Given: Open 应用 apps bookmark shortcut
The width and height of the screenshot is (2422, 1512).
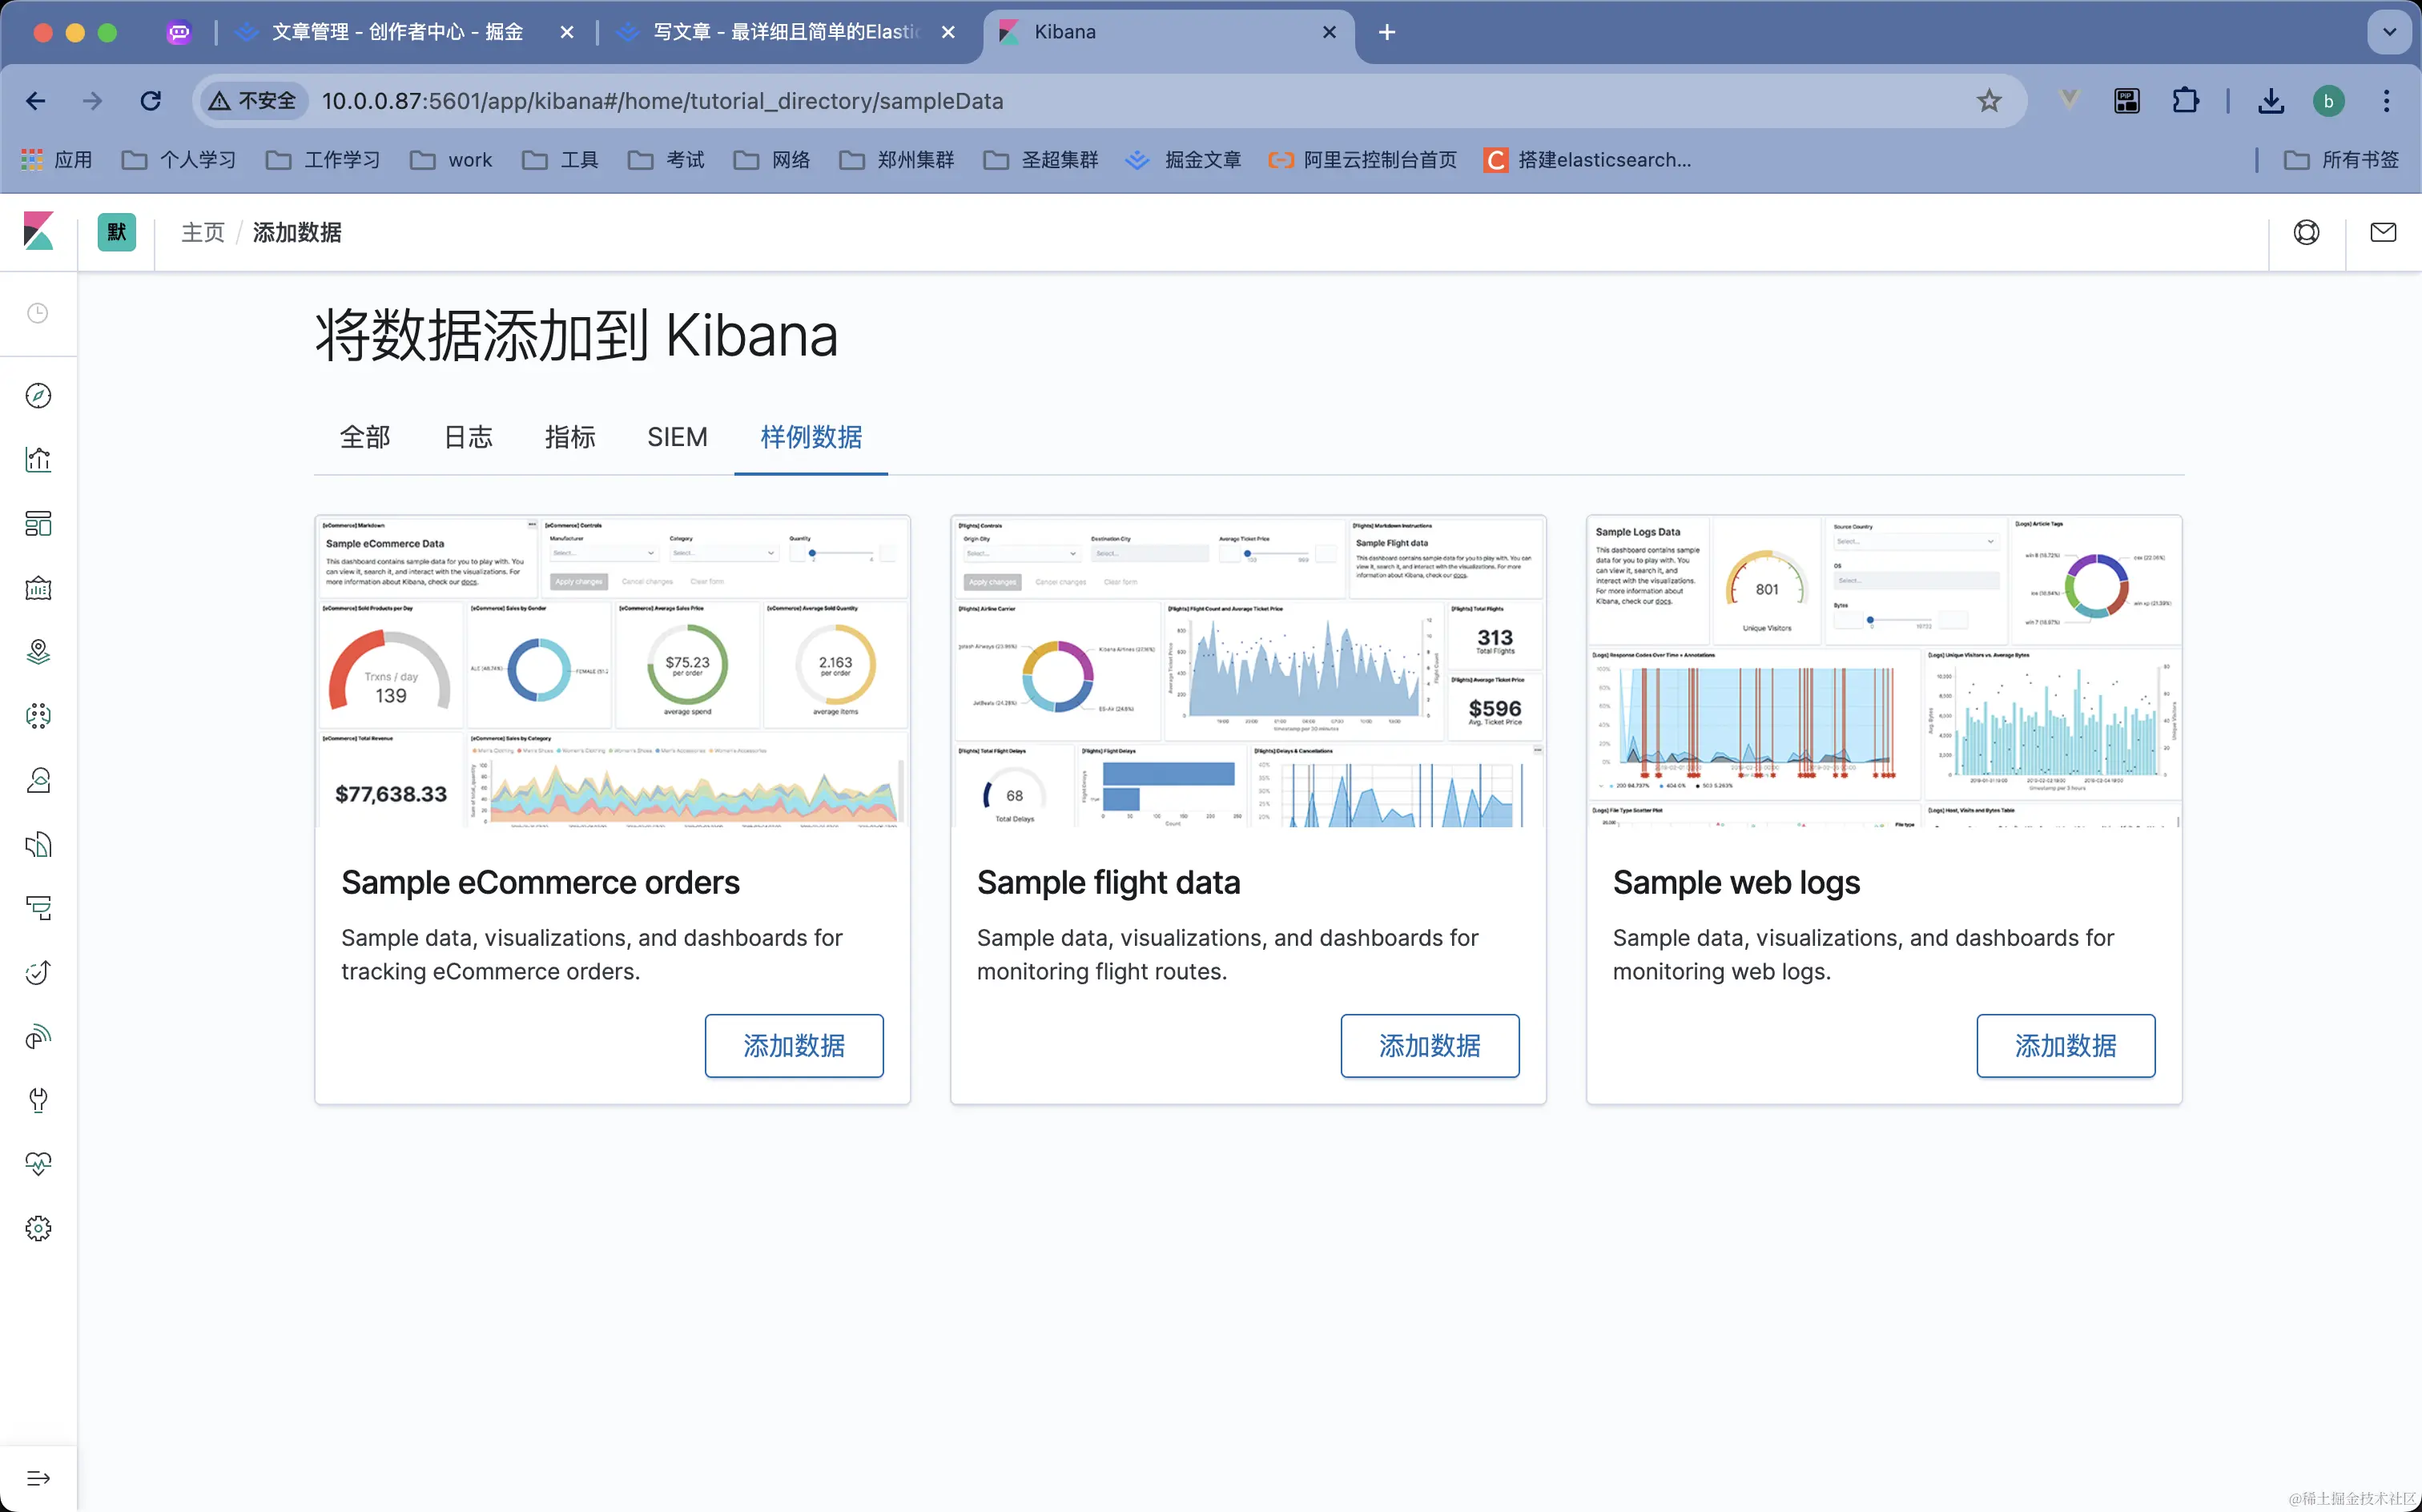Looking at the screenshot, I should (x=56, y=160).
